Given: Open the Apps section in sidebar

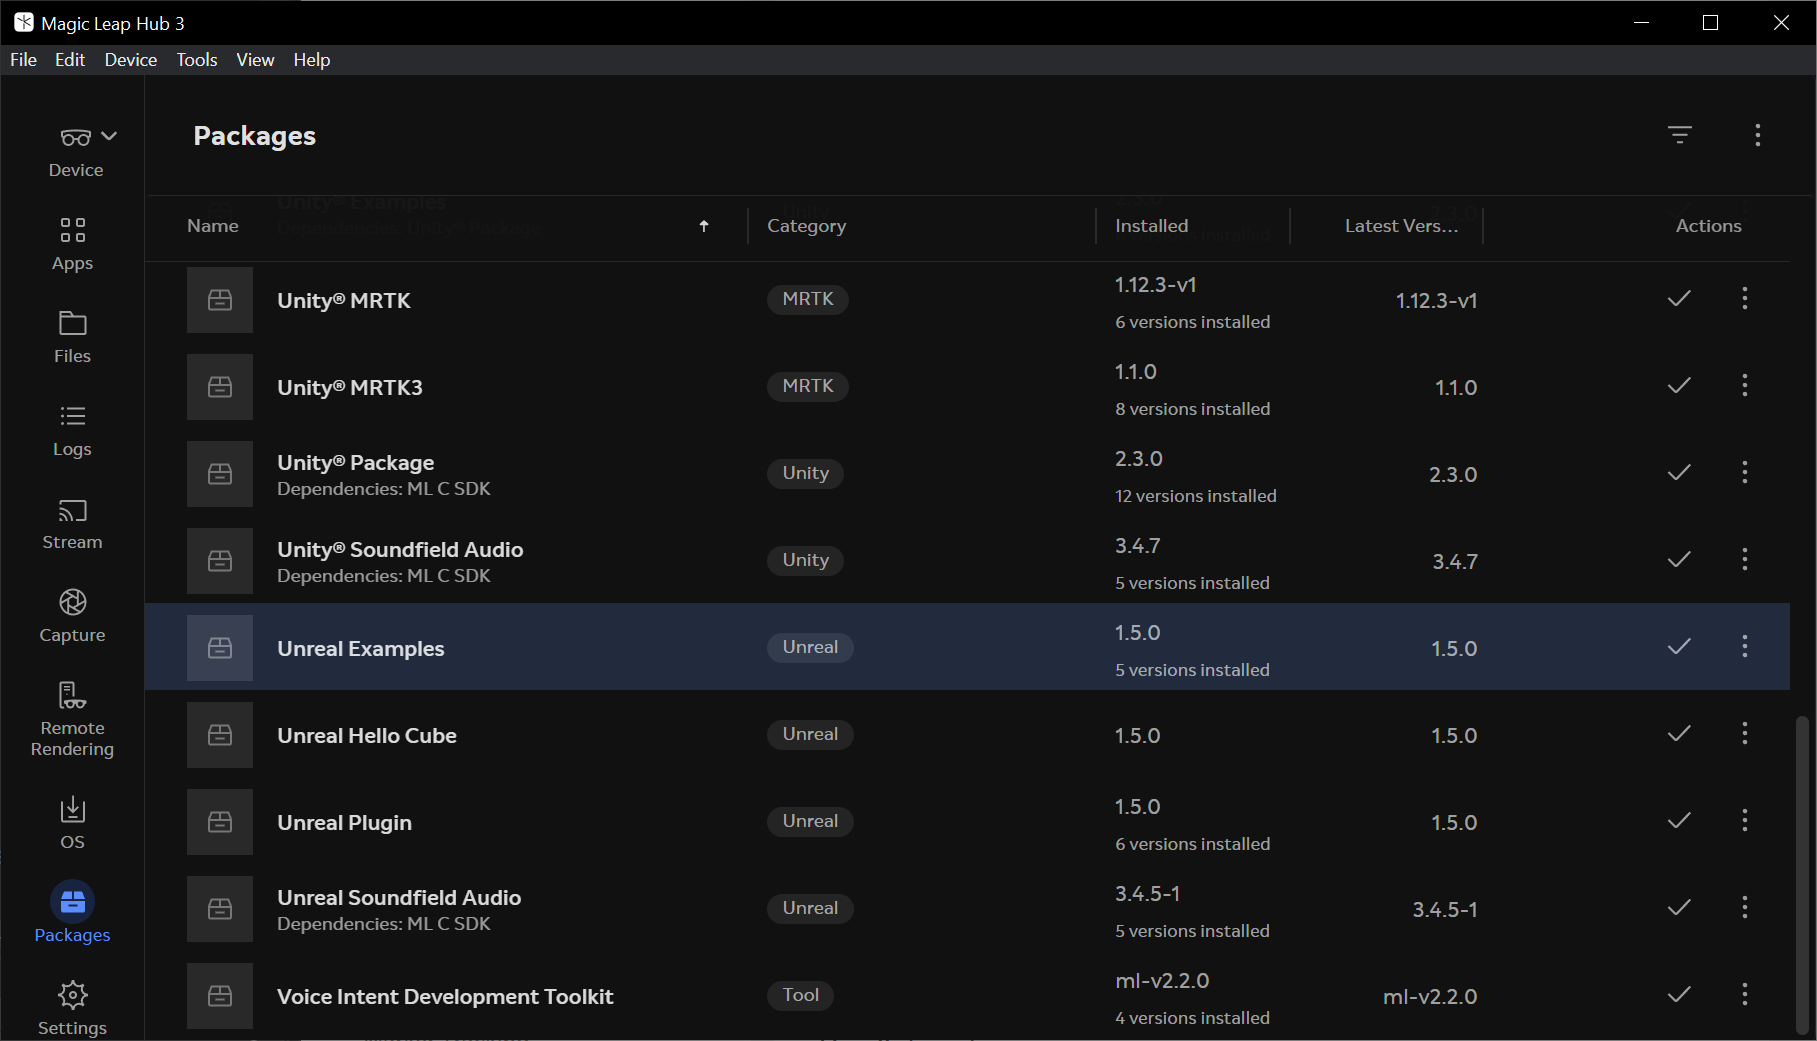Looking at the screenshot, I should 72,244.
